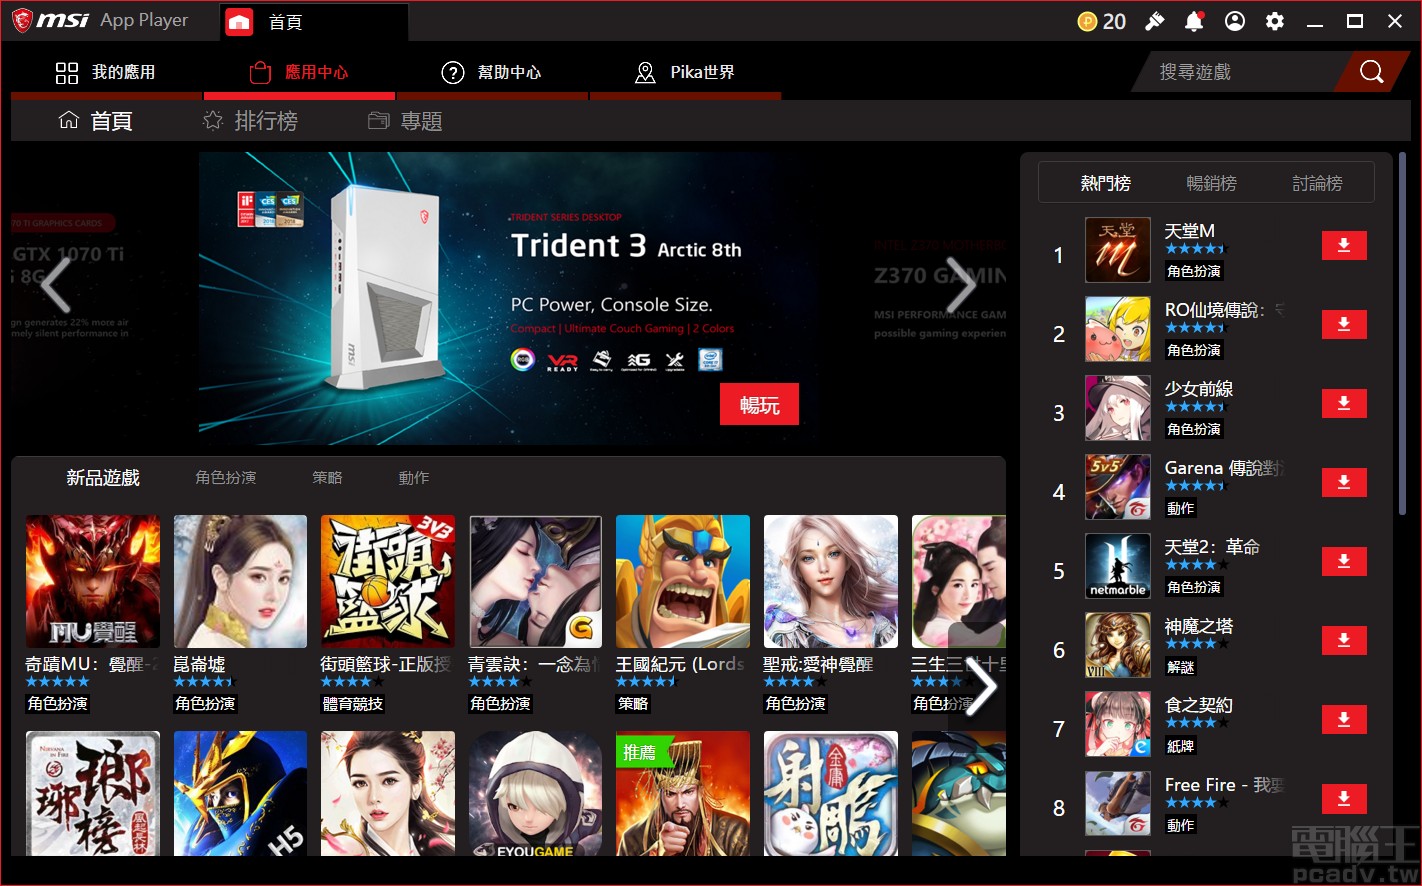Open netmarble 天堂2 app icon
Image resolution: width=1422 pixels, height=886 pixels.
coord(1118,566)
